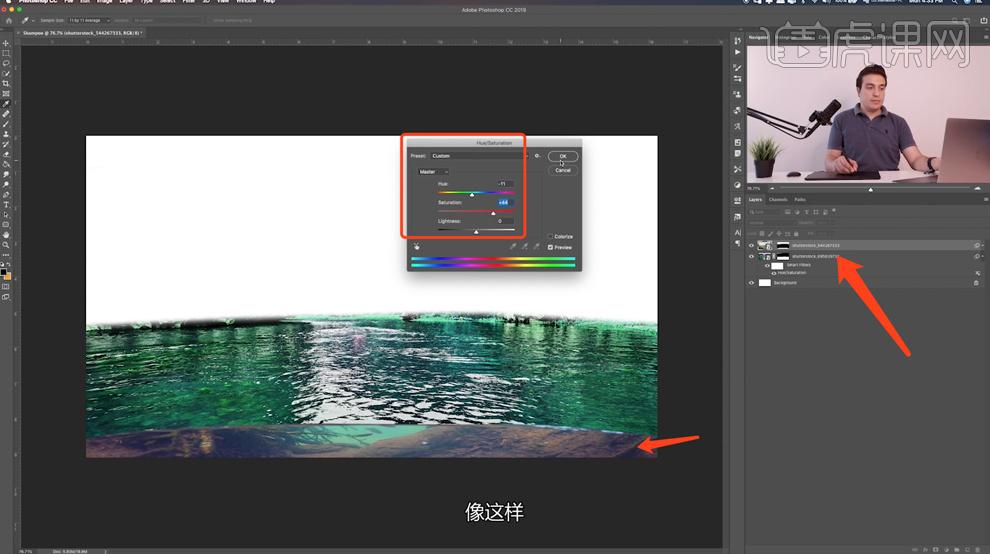Click Cancel in Hue/Saturation dialog
Screen dimensions: 990x554
point(563,170)
